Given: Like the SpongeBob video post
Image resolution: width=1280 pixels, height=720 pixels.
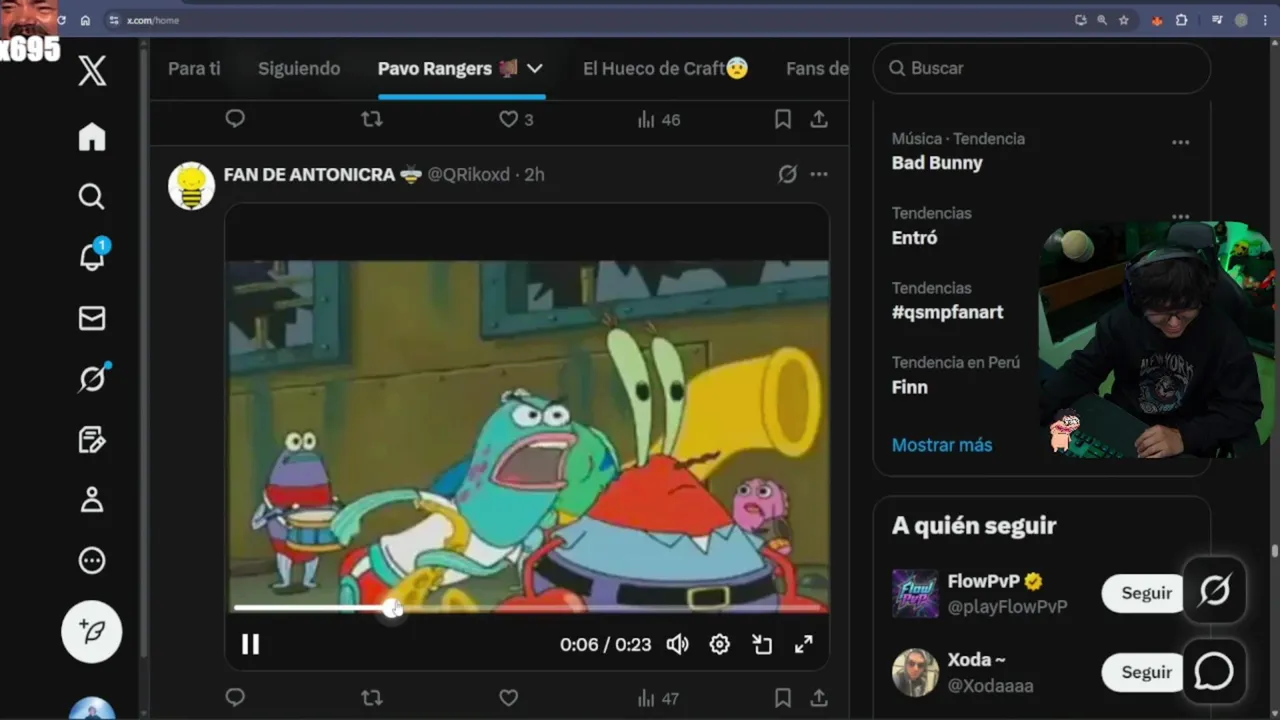Looking at the screenshot, I should click(x=508, y=698).
